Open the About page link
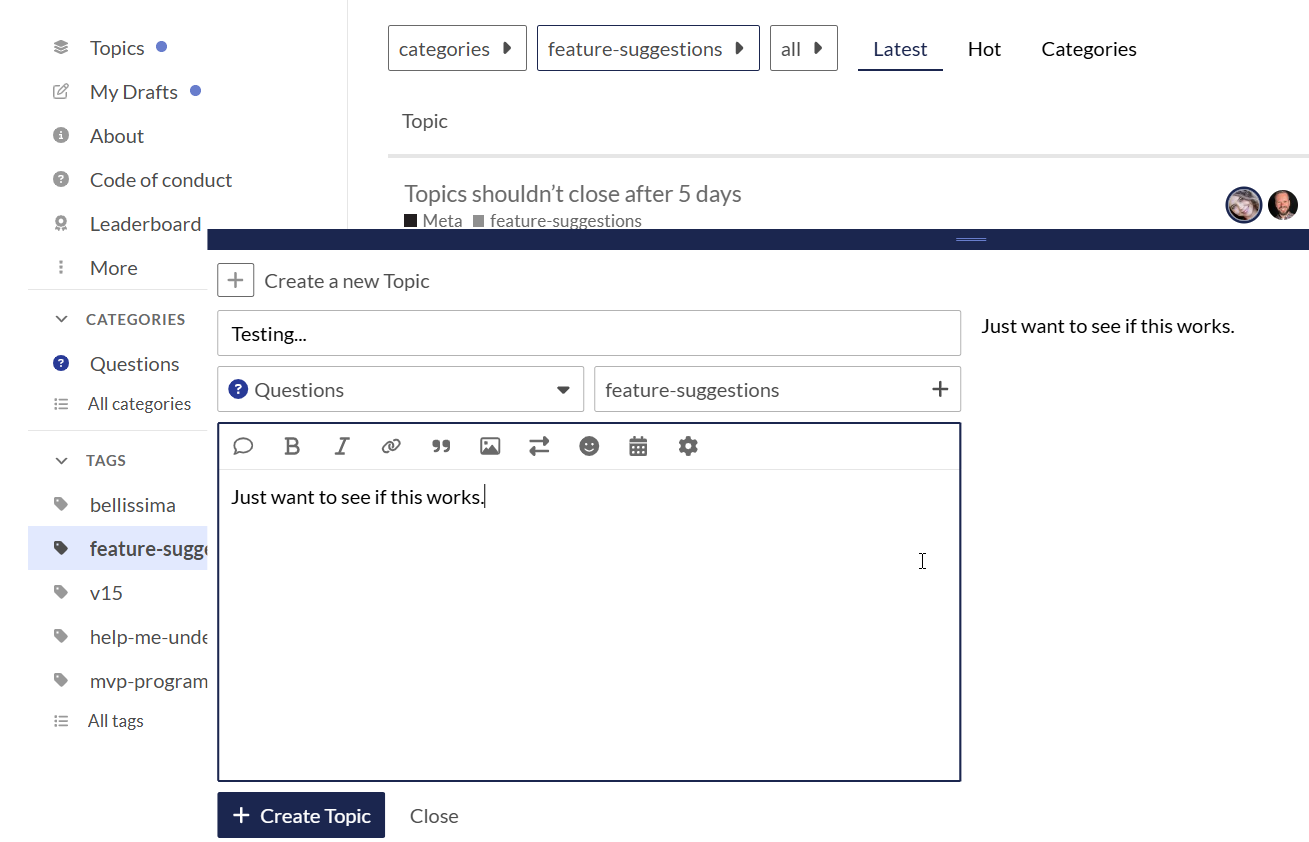 (117, 136)
